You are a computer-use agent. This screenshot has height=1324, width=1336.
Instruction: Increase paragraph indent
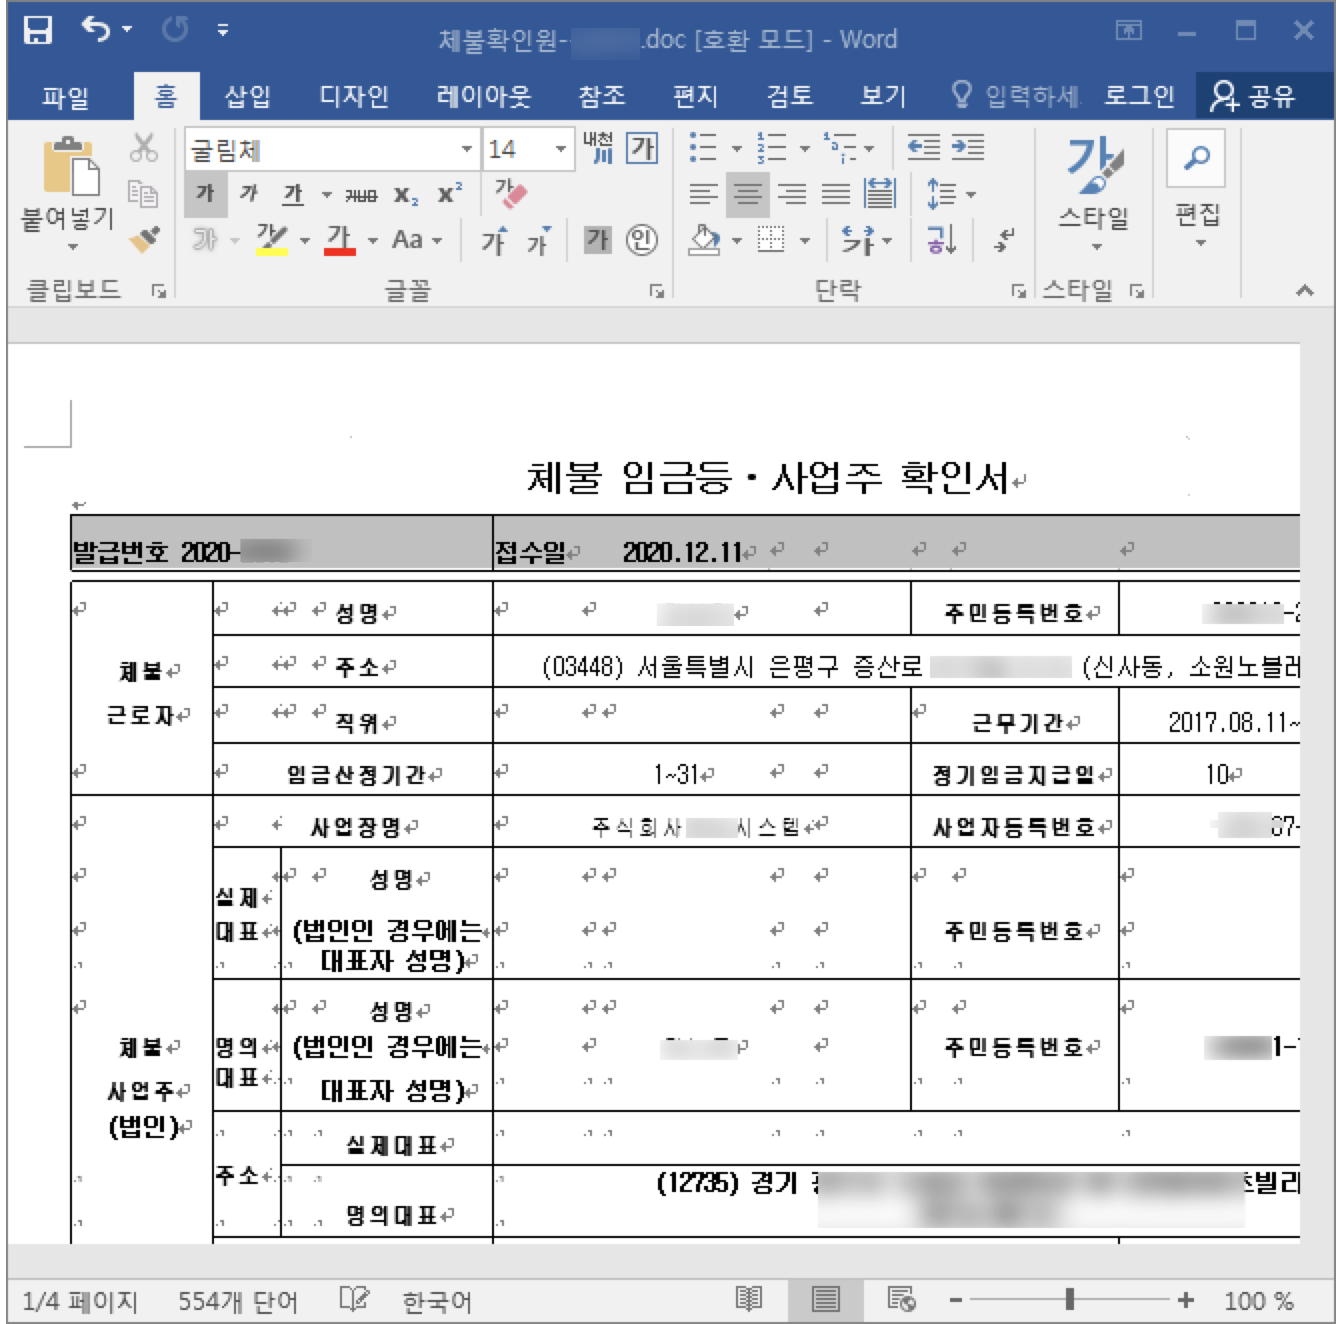tap(968, 148)
